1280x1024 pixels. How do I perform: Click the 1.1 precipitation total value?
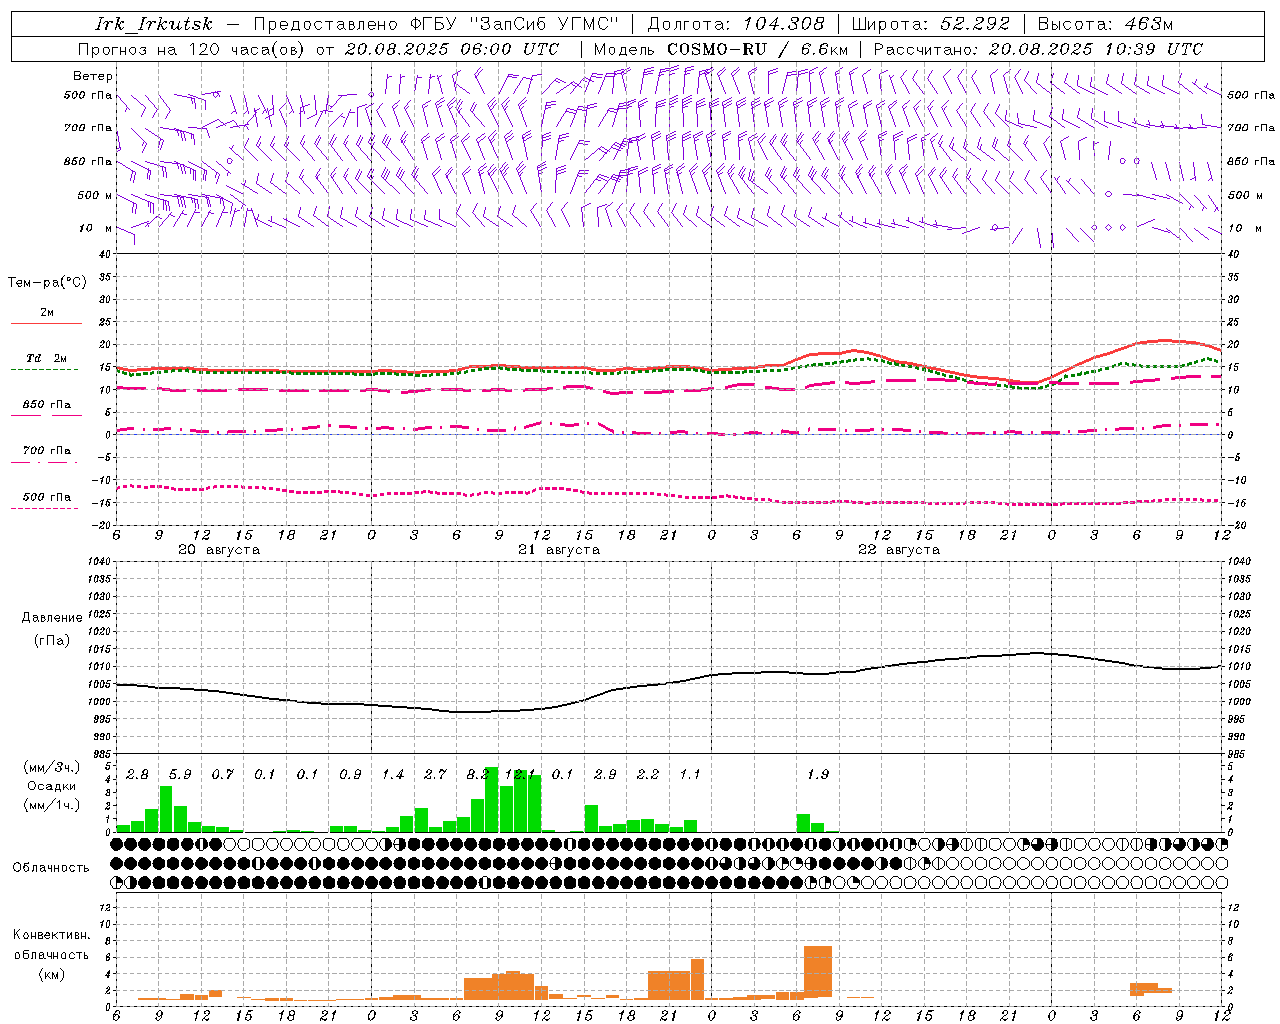690,775
